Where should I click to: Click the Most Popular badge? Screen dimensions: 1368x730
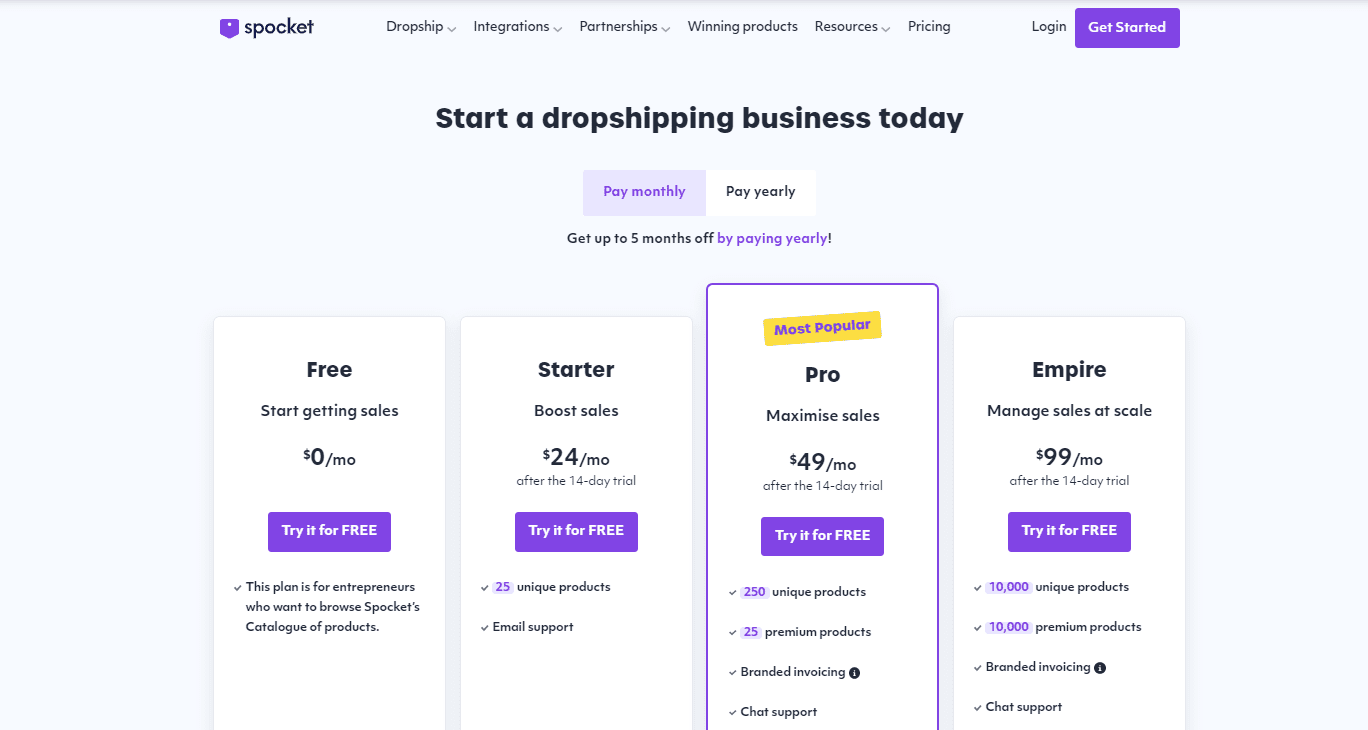(x=822, y=327)
